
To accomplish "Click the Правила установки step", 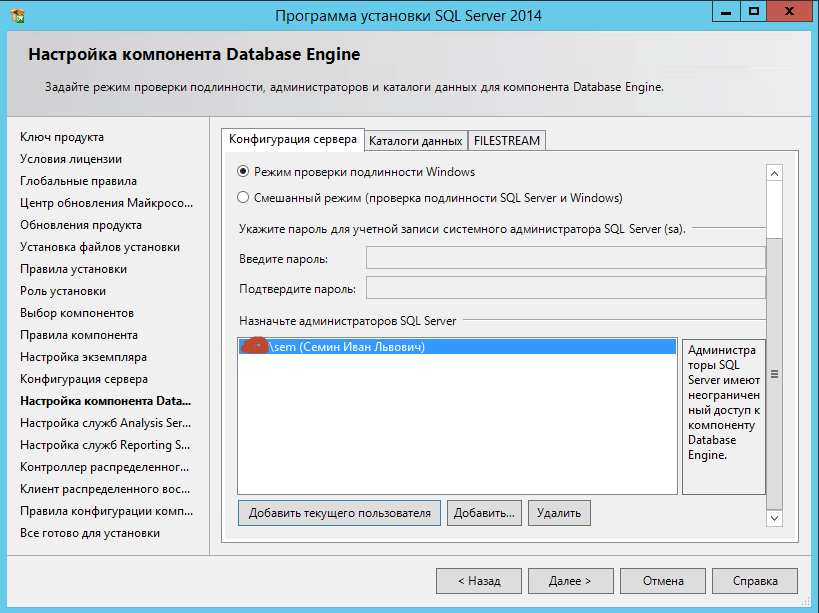I will [73, 268].
